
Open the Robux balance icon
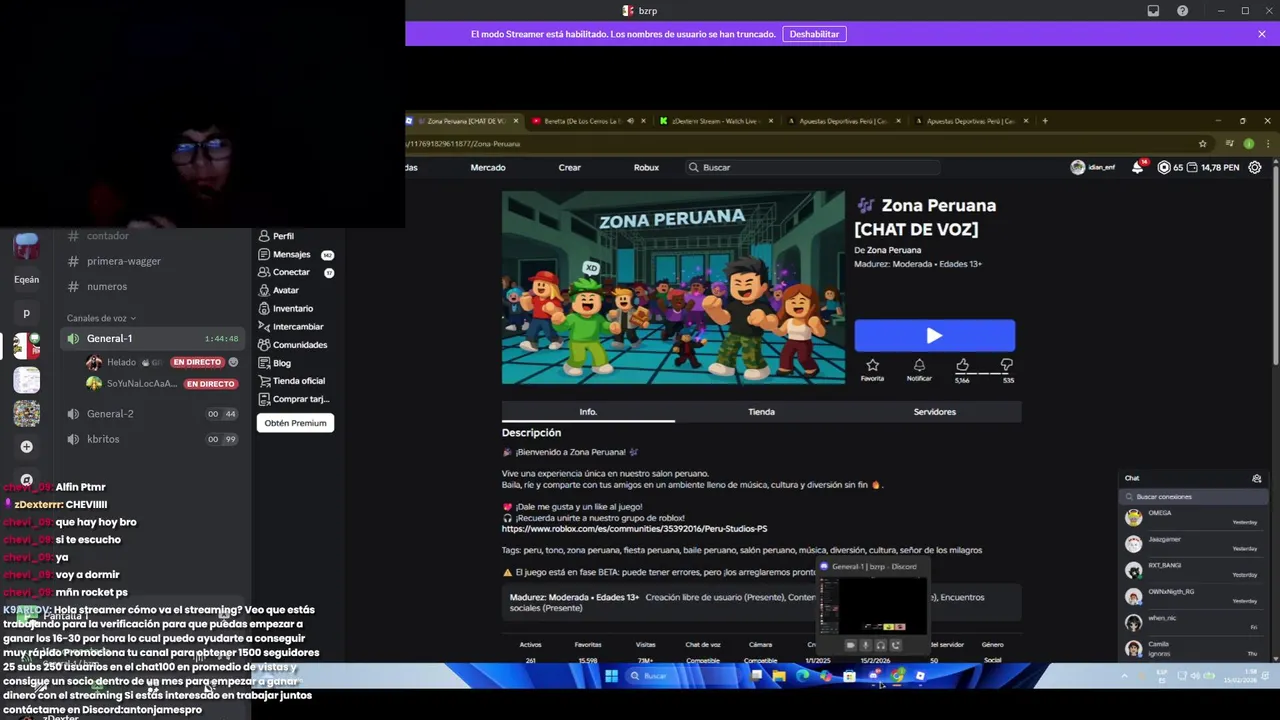click(1164, 167)
